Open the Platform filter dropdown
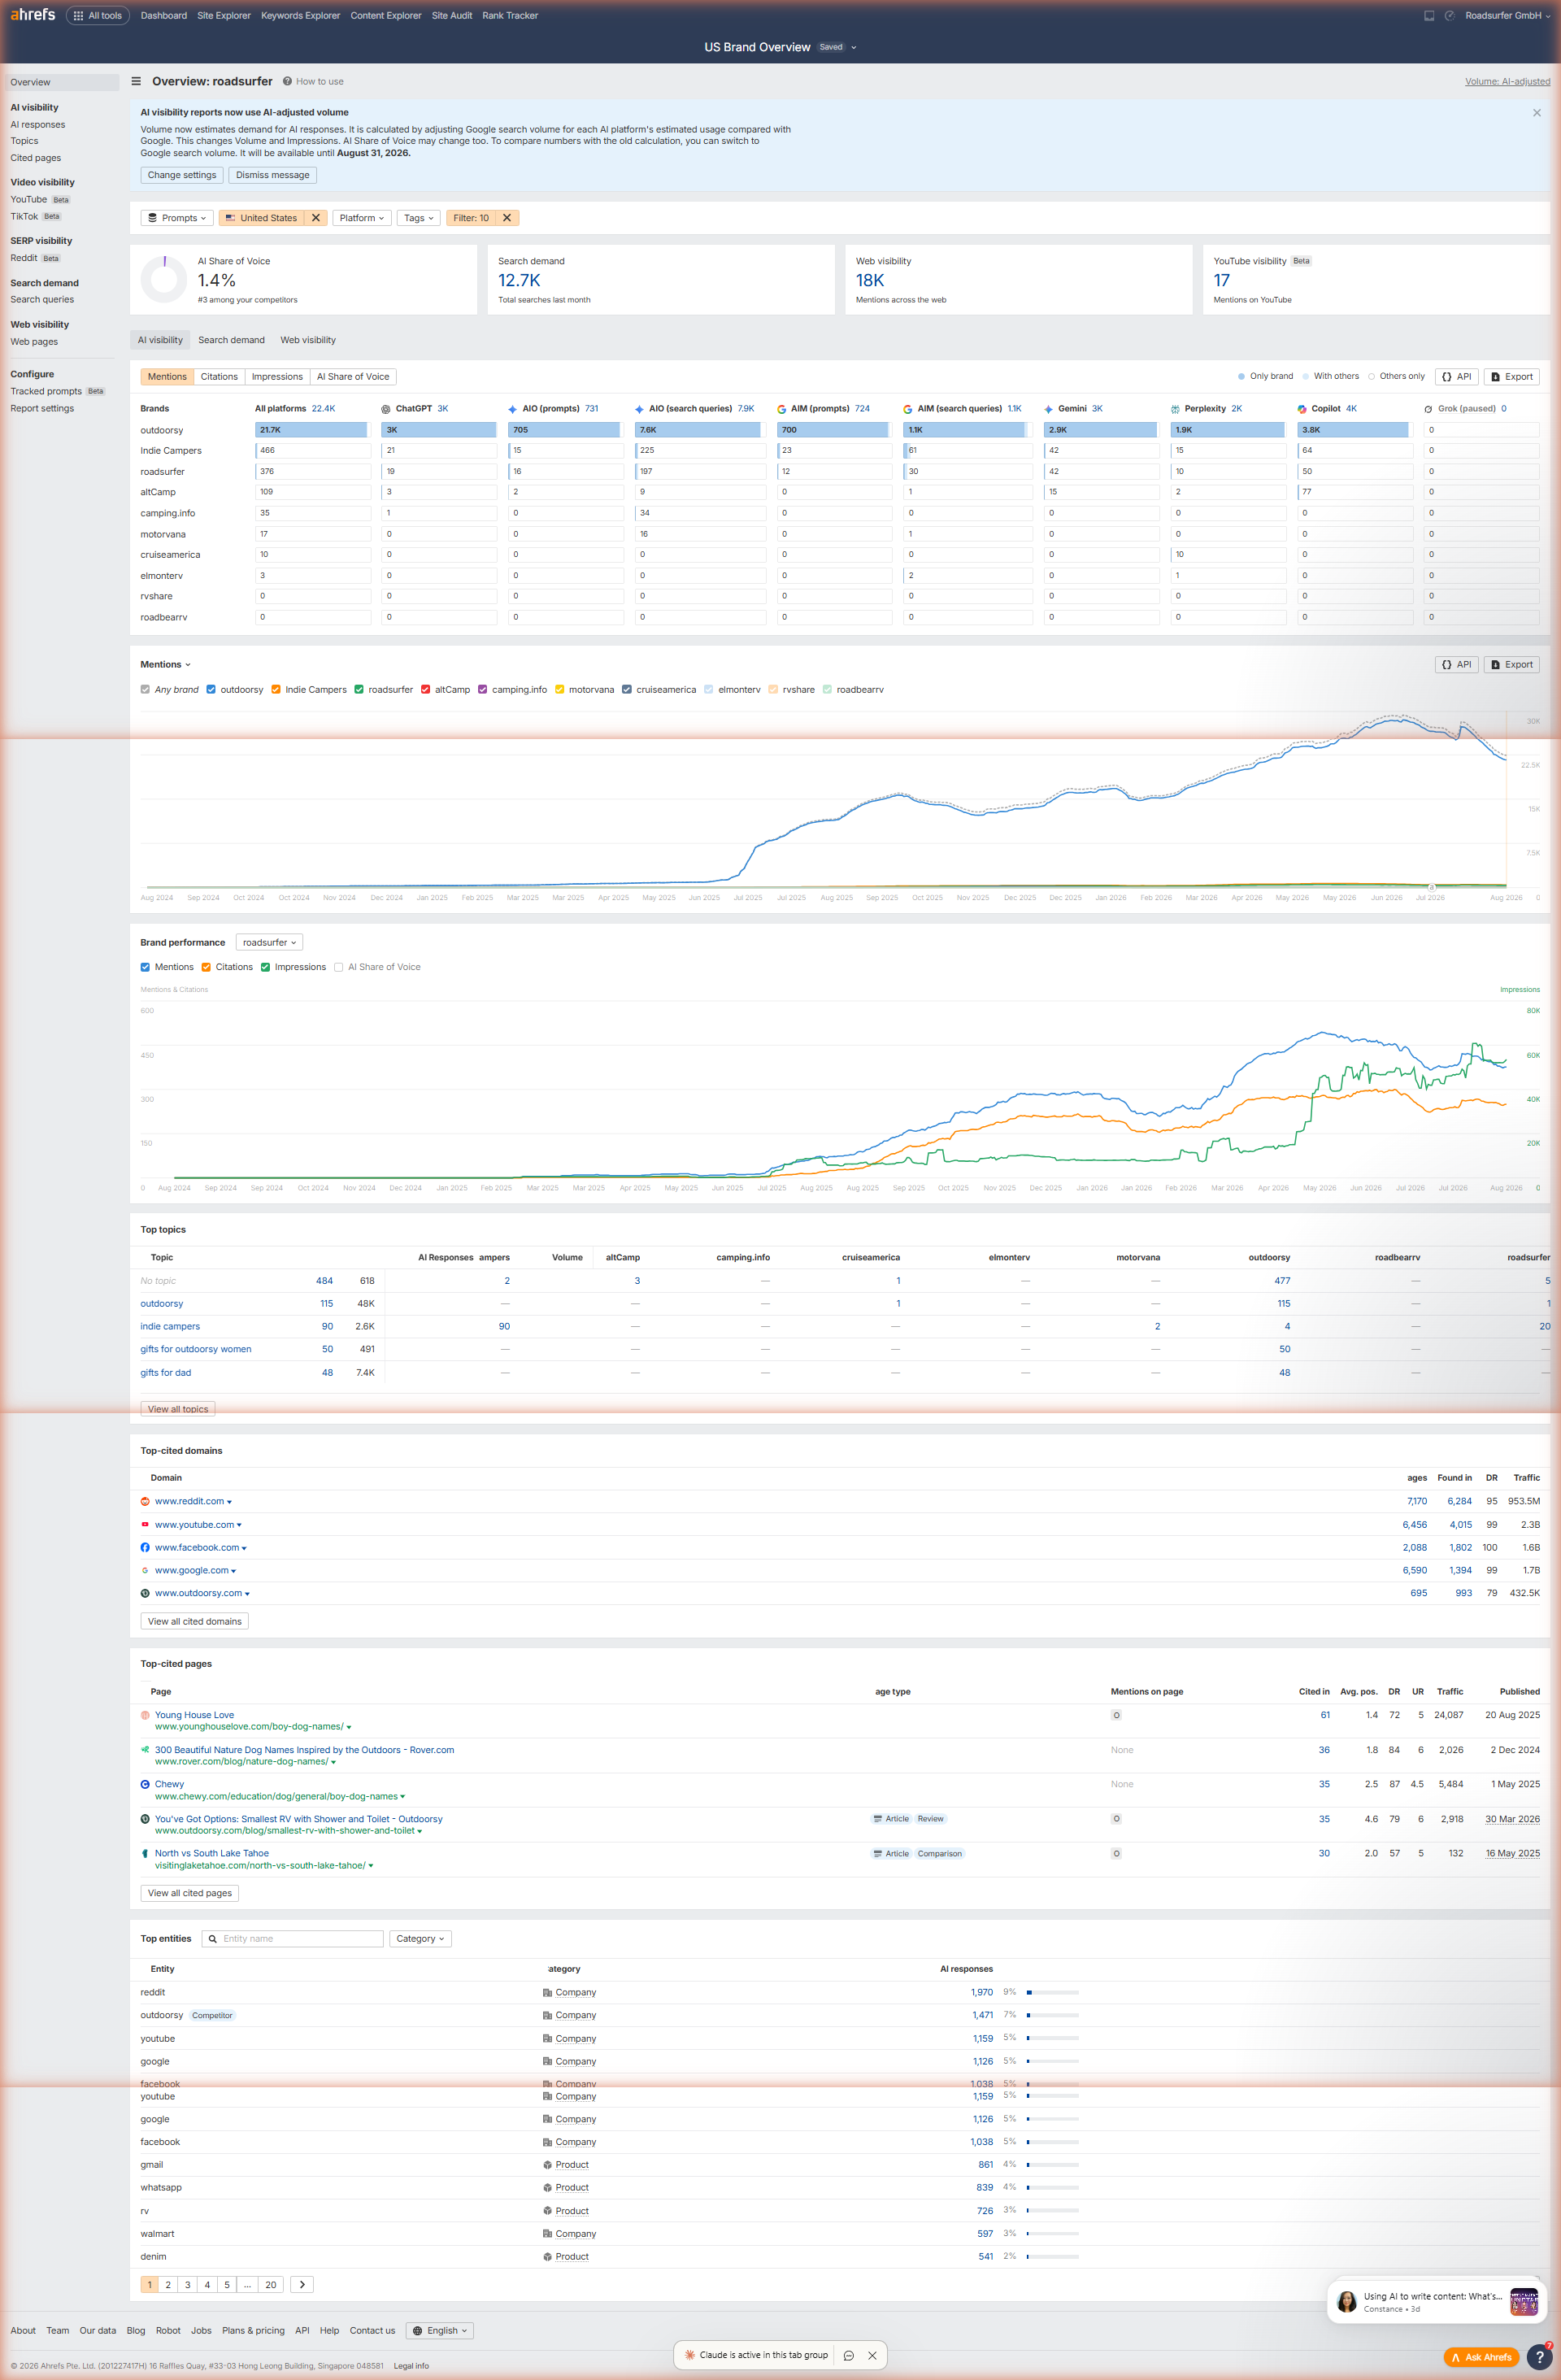The height and width of the screenshot is (2380, 1561). point(361,218)
